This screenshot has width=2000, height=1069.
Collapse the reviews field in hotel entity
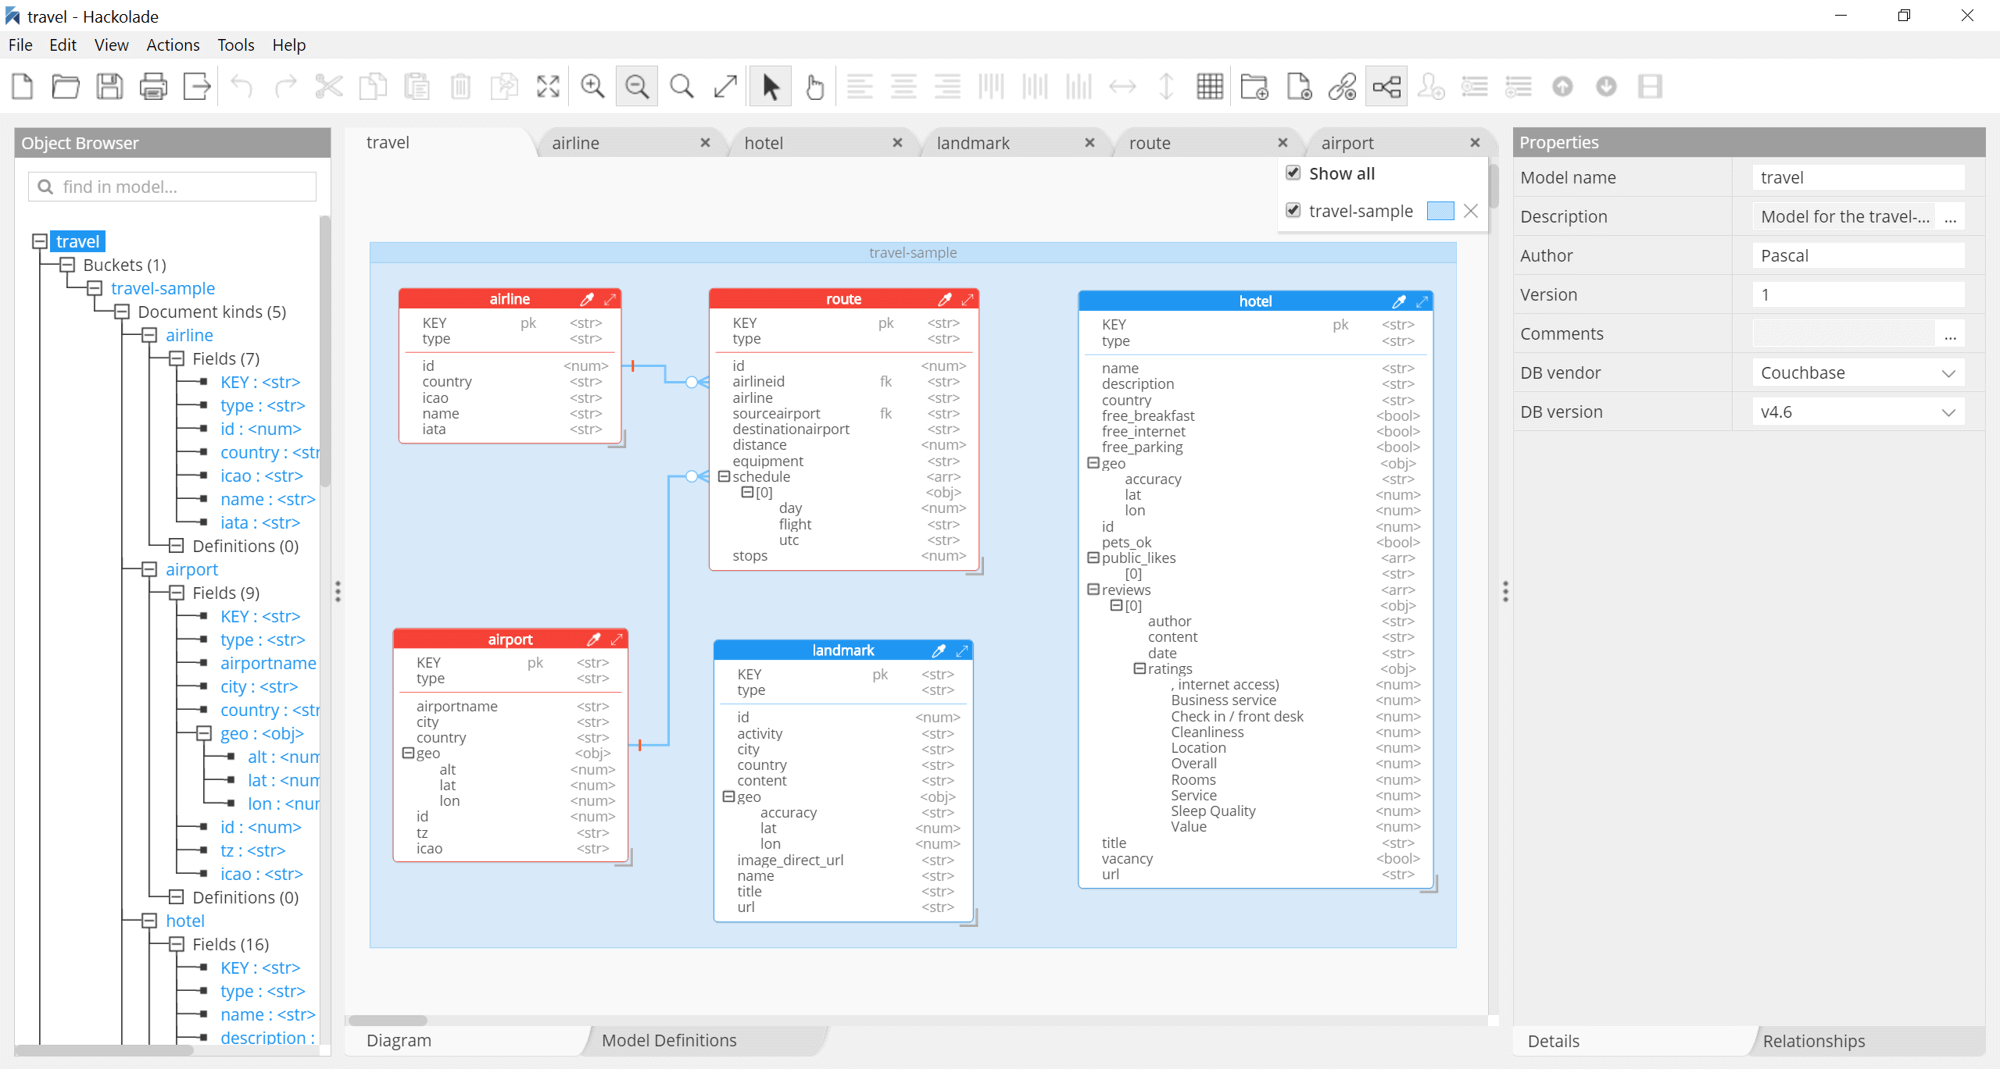[x=1093, y=590]
